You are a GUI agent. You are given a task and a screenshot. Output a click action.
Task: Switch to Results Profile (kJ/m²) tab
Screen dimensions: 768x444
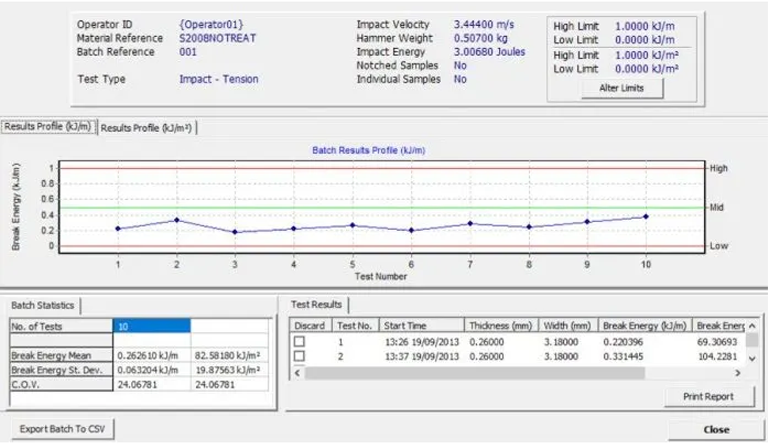click(147, 128)
